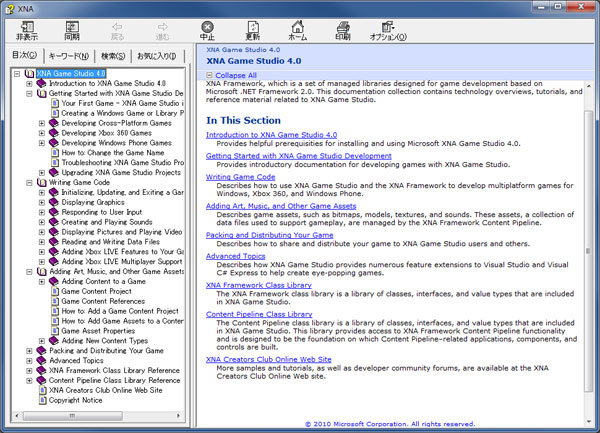Screen dimensions: 600x433
Task: Click the Forward (進む) arrow icon
Action: pyautogui.click(x=162, y=26)
